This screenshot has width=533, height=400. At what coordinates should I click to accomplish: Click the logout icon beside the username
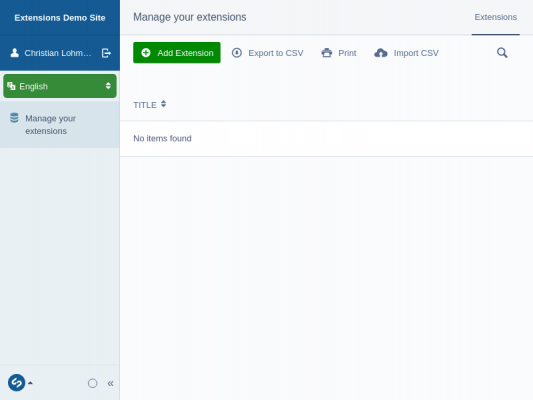(106, 53)
